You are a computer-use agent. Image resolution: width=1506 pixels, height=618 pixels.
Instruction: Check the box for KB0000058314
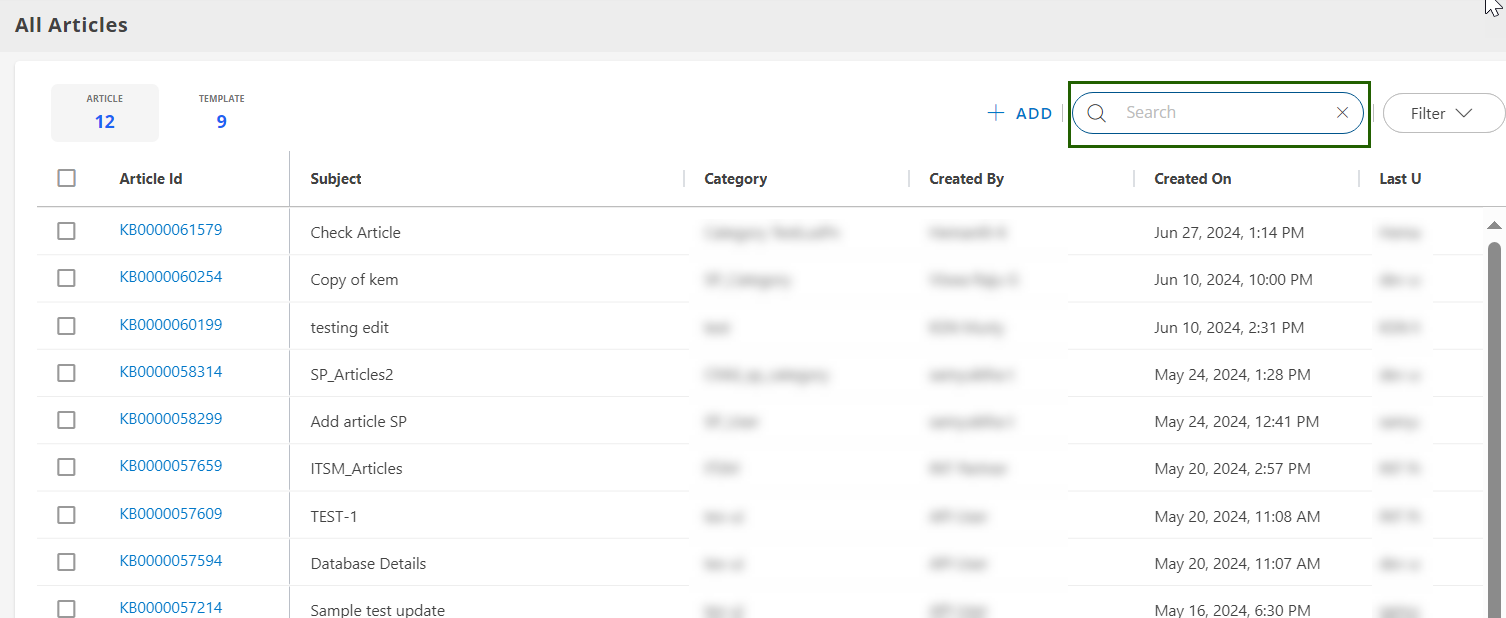[66, 373]
